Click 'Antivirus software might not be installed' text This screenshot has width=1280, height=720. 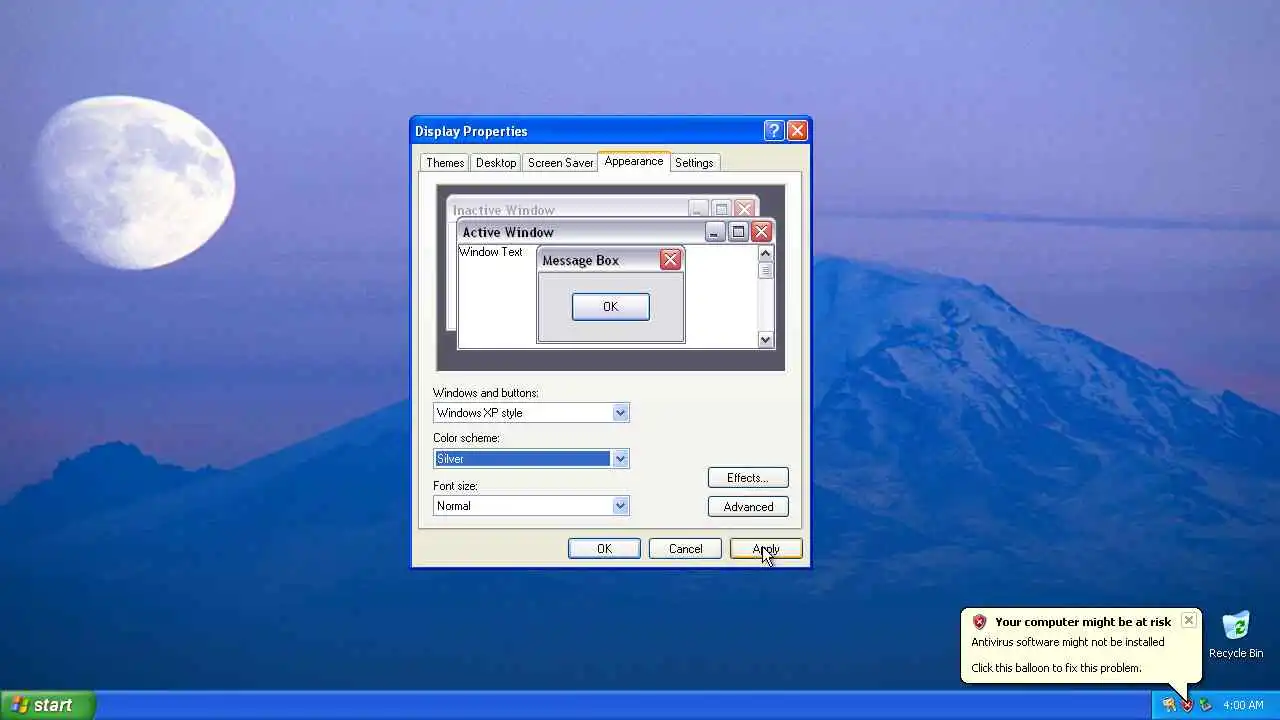click(1068, 642)
